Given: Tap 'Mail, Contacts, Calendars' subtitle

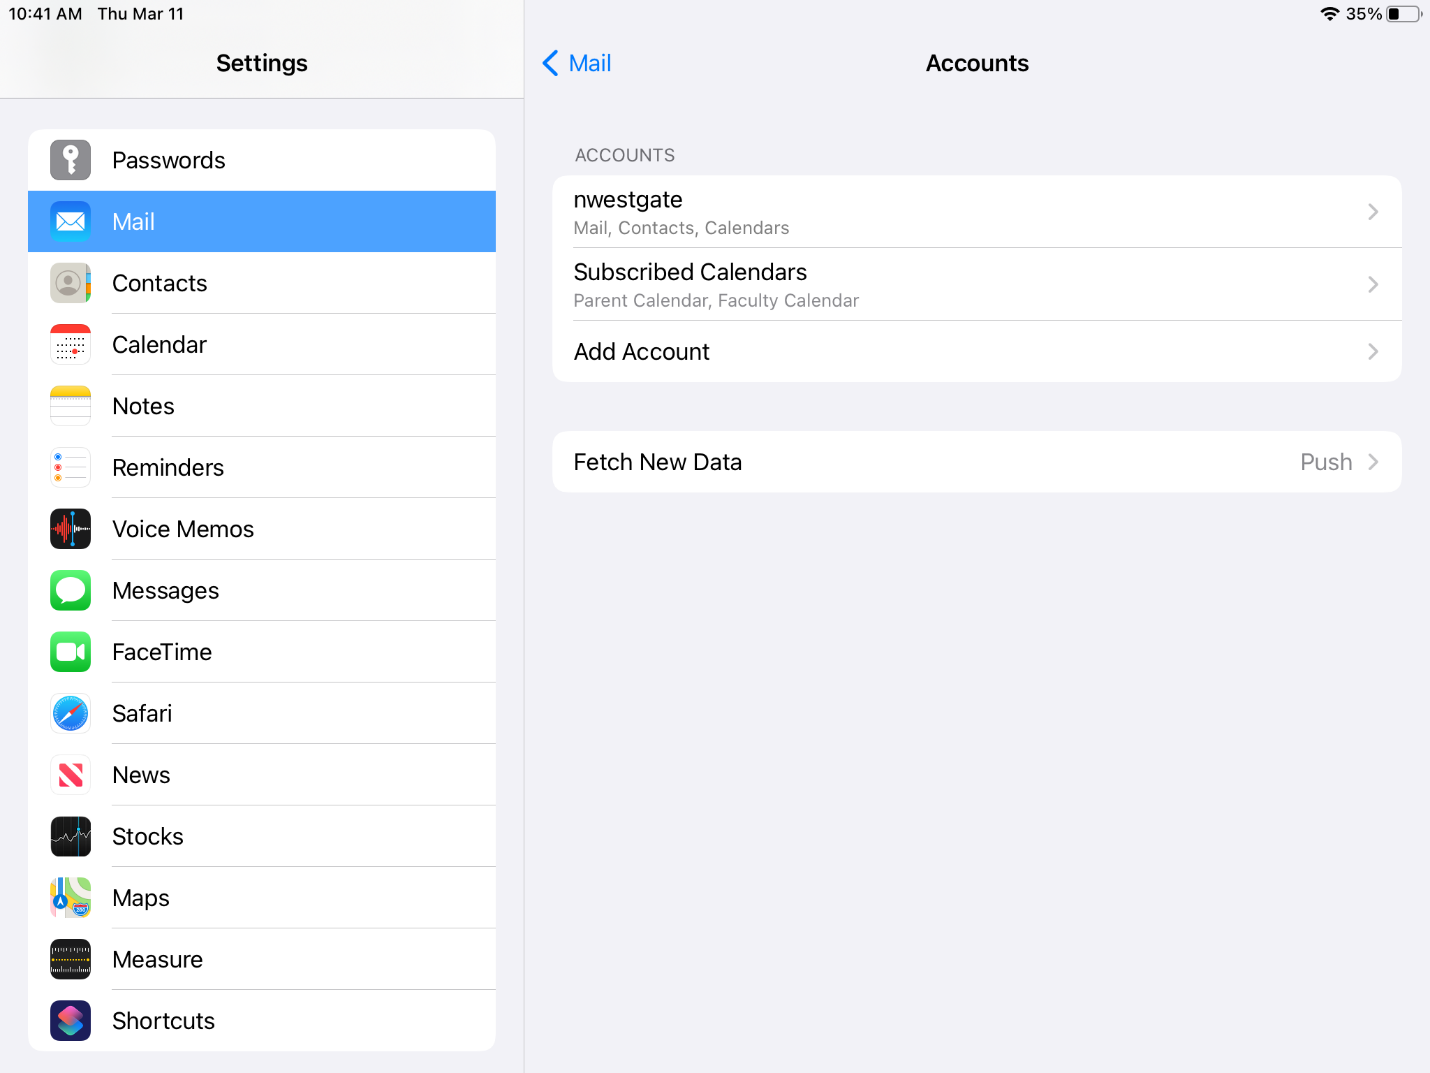Looking at the screenshot, I should pyautogui.click(x=681, y=228).
